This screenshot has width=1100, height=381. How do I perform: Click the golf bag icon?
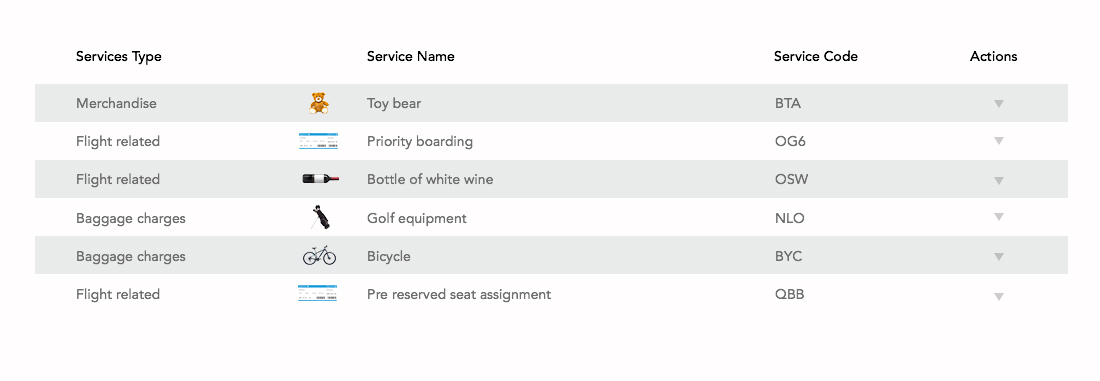tap(320, 218)
